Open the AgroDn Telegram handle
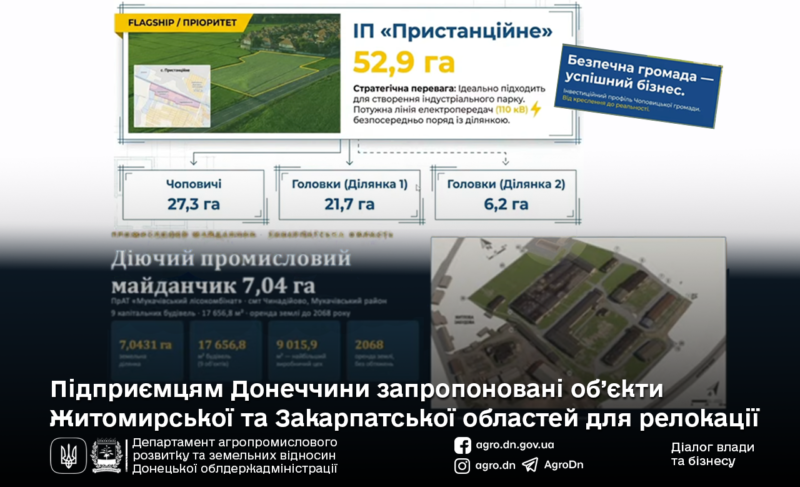The height and width of the screenshot is (487, 800). coord(564,465)
